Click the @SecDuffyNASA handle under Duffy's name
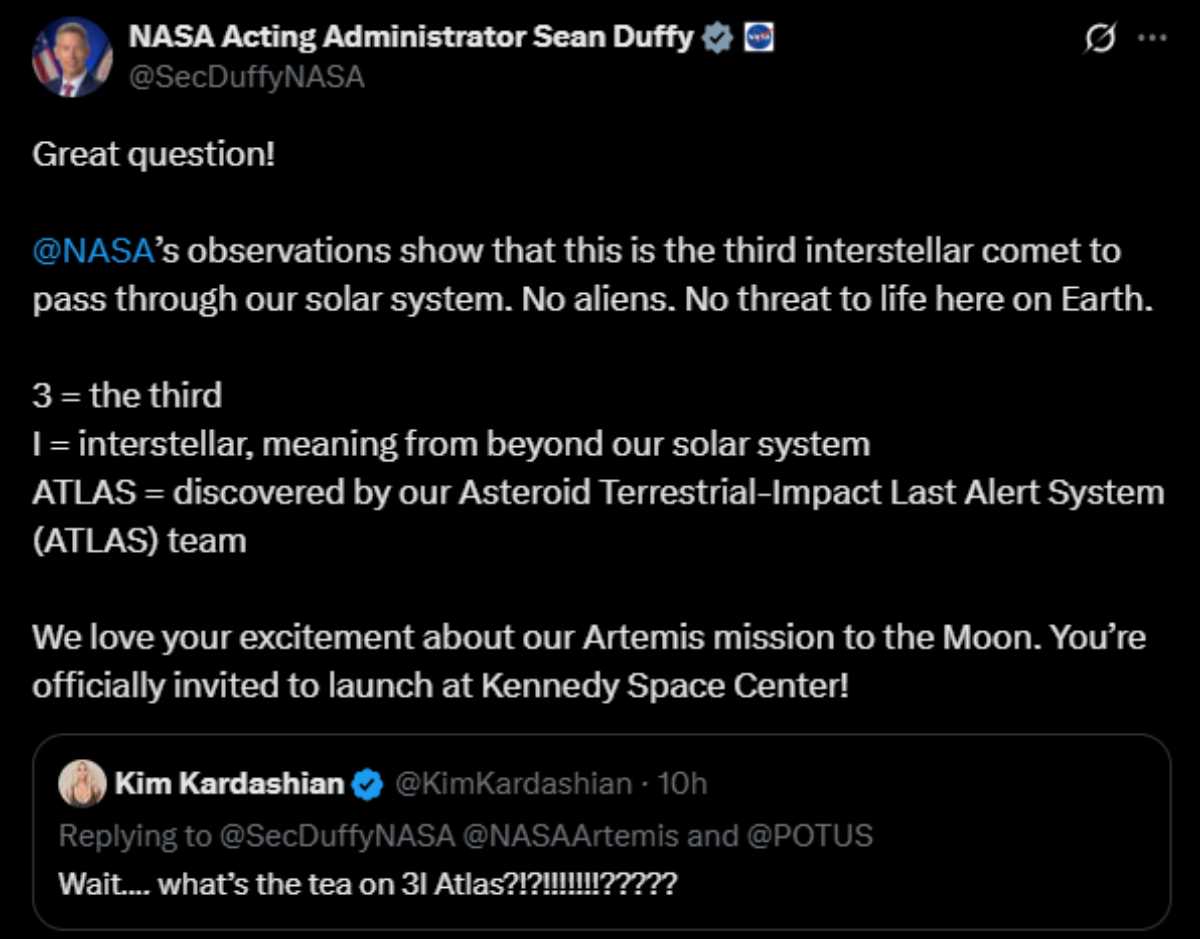 [x=248, y=75]
